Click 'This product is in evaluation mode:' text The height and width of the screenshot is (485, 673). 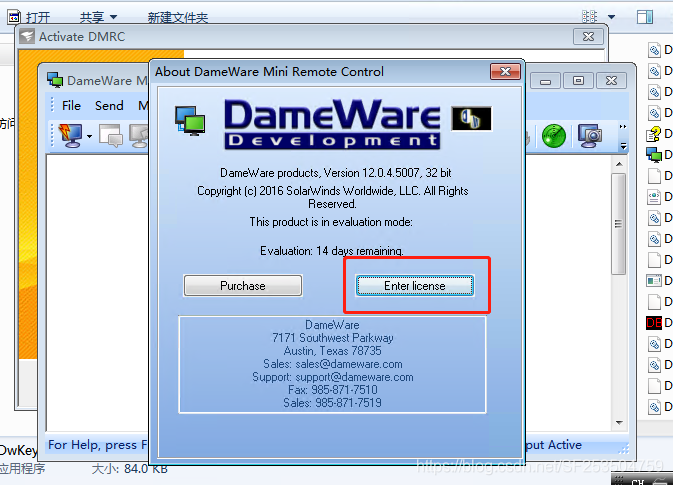coord(331,222)
